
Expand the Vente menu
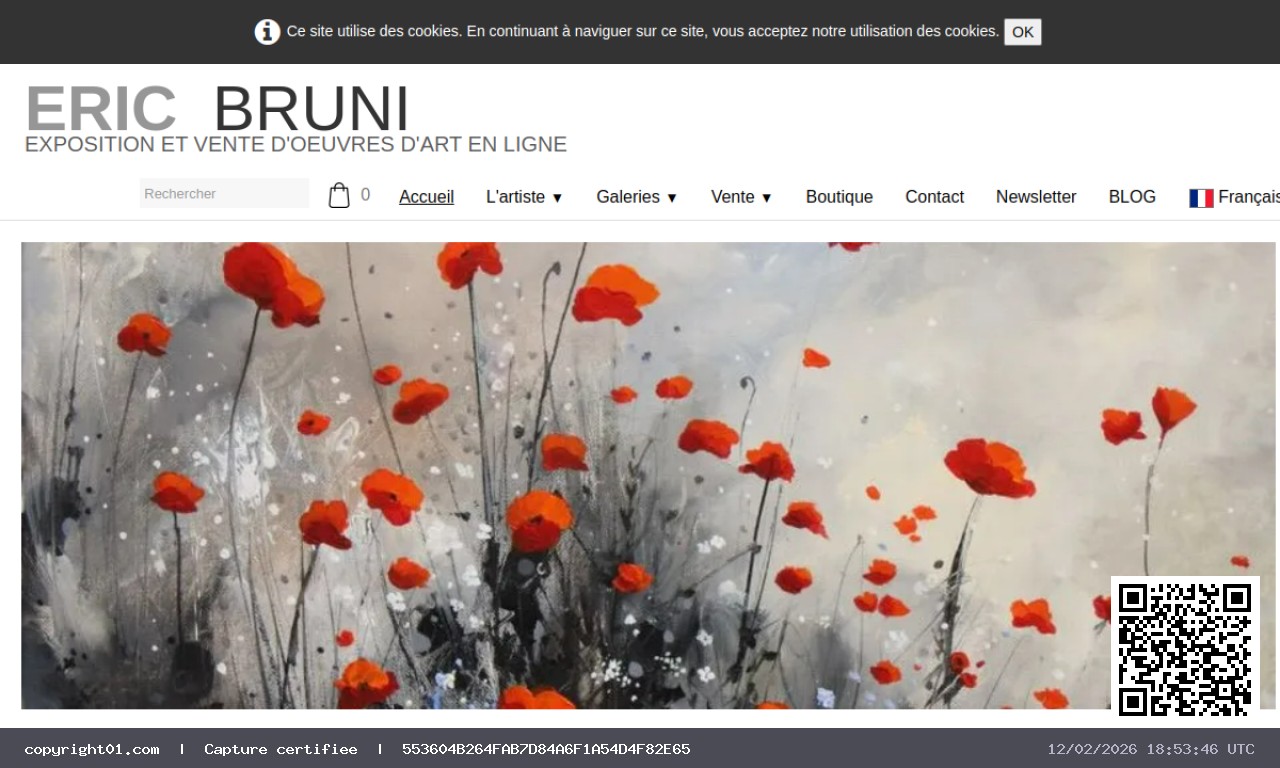[740, 197]
